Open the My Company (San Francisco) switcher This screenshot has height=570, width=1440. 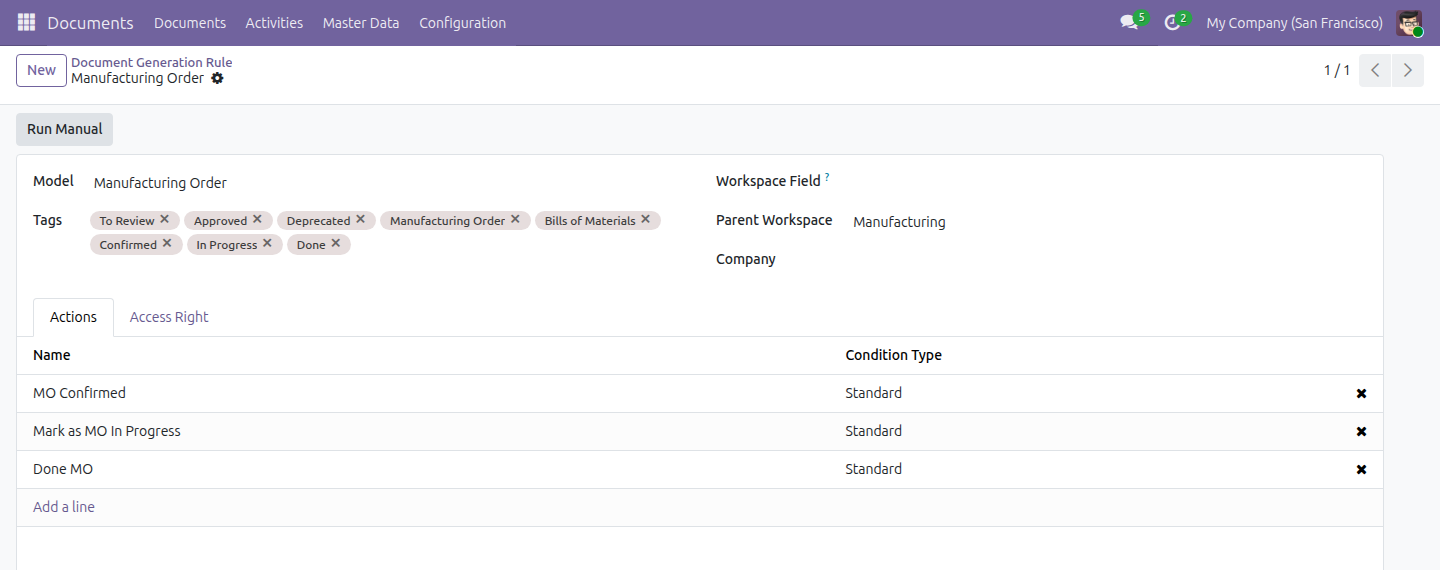1295,22
